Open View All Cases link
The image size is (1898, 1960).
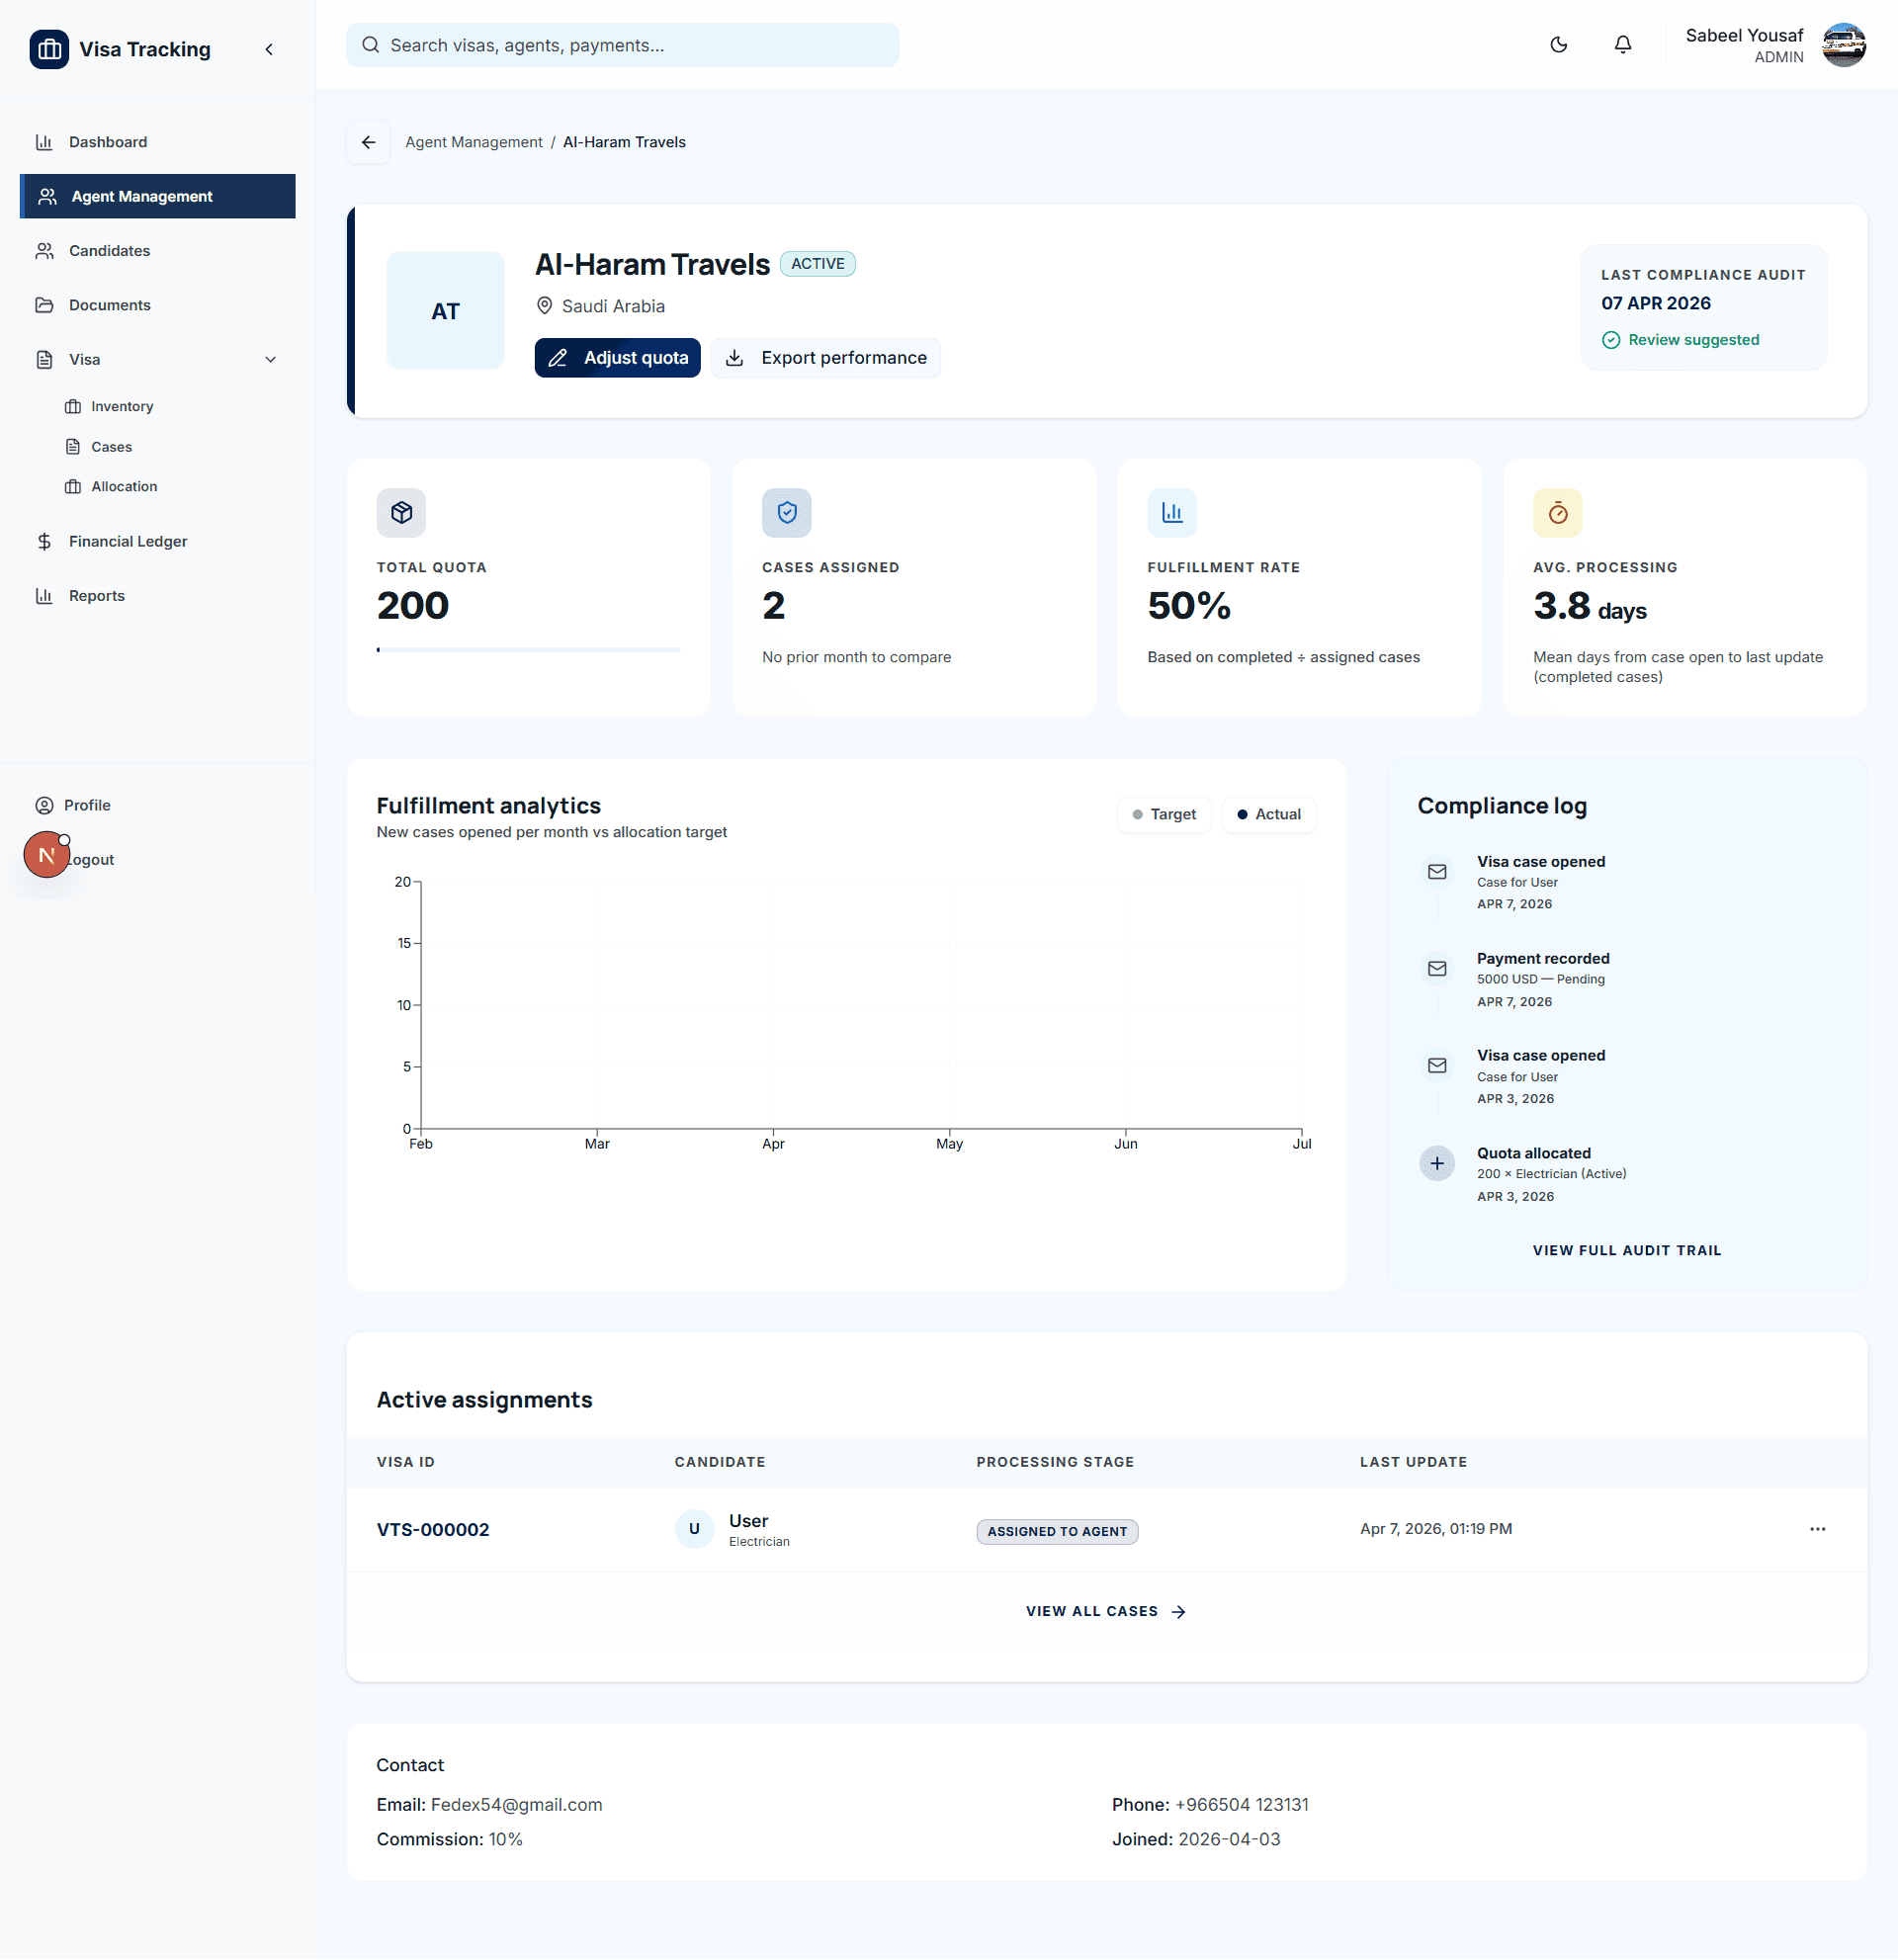pos(1106,1611)
